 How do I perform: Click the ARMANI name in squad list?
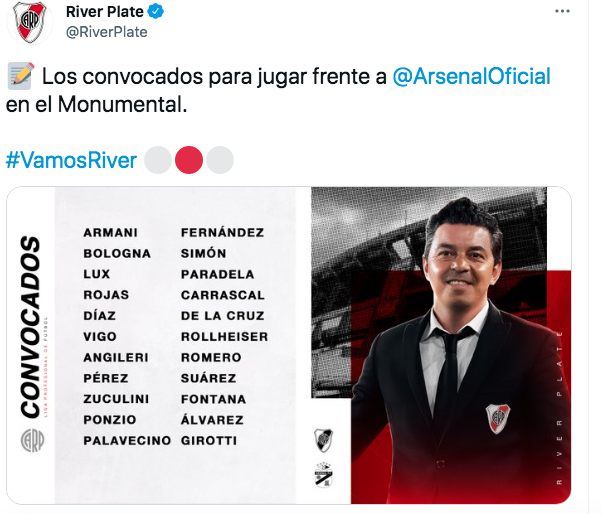[x=111, y=233]
